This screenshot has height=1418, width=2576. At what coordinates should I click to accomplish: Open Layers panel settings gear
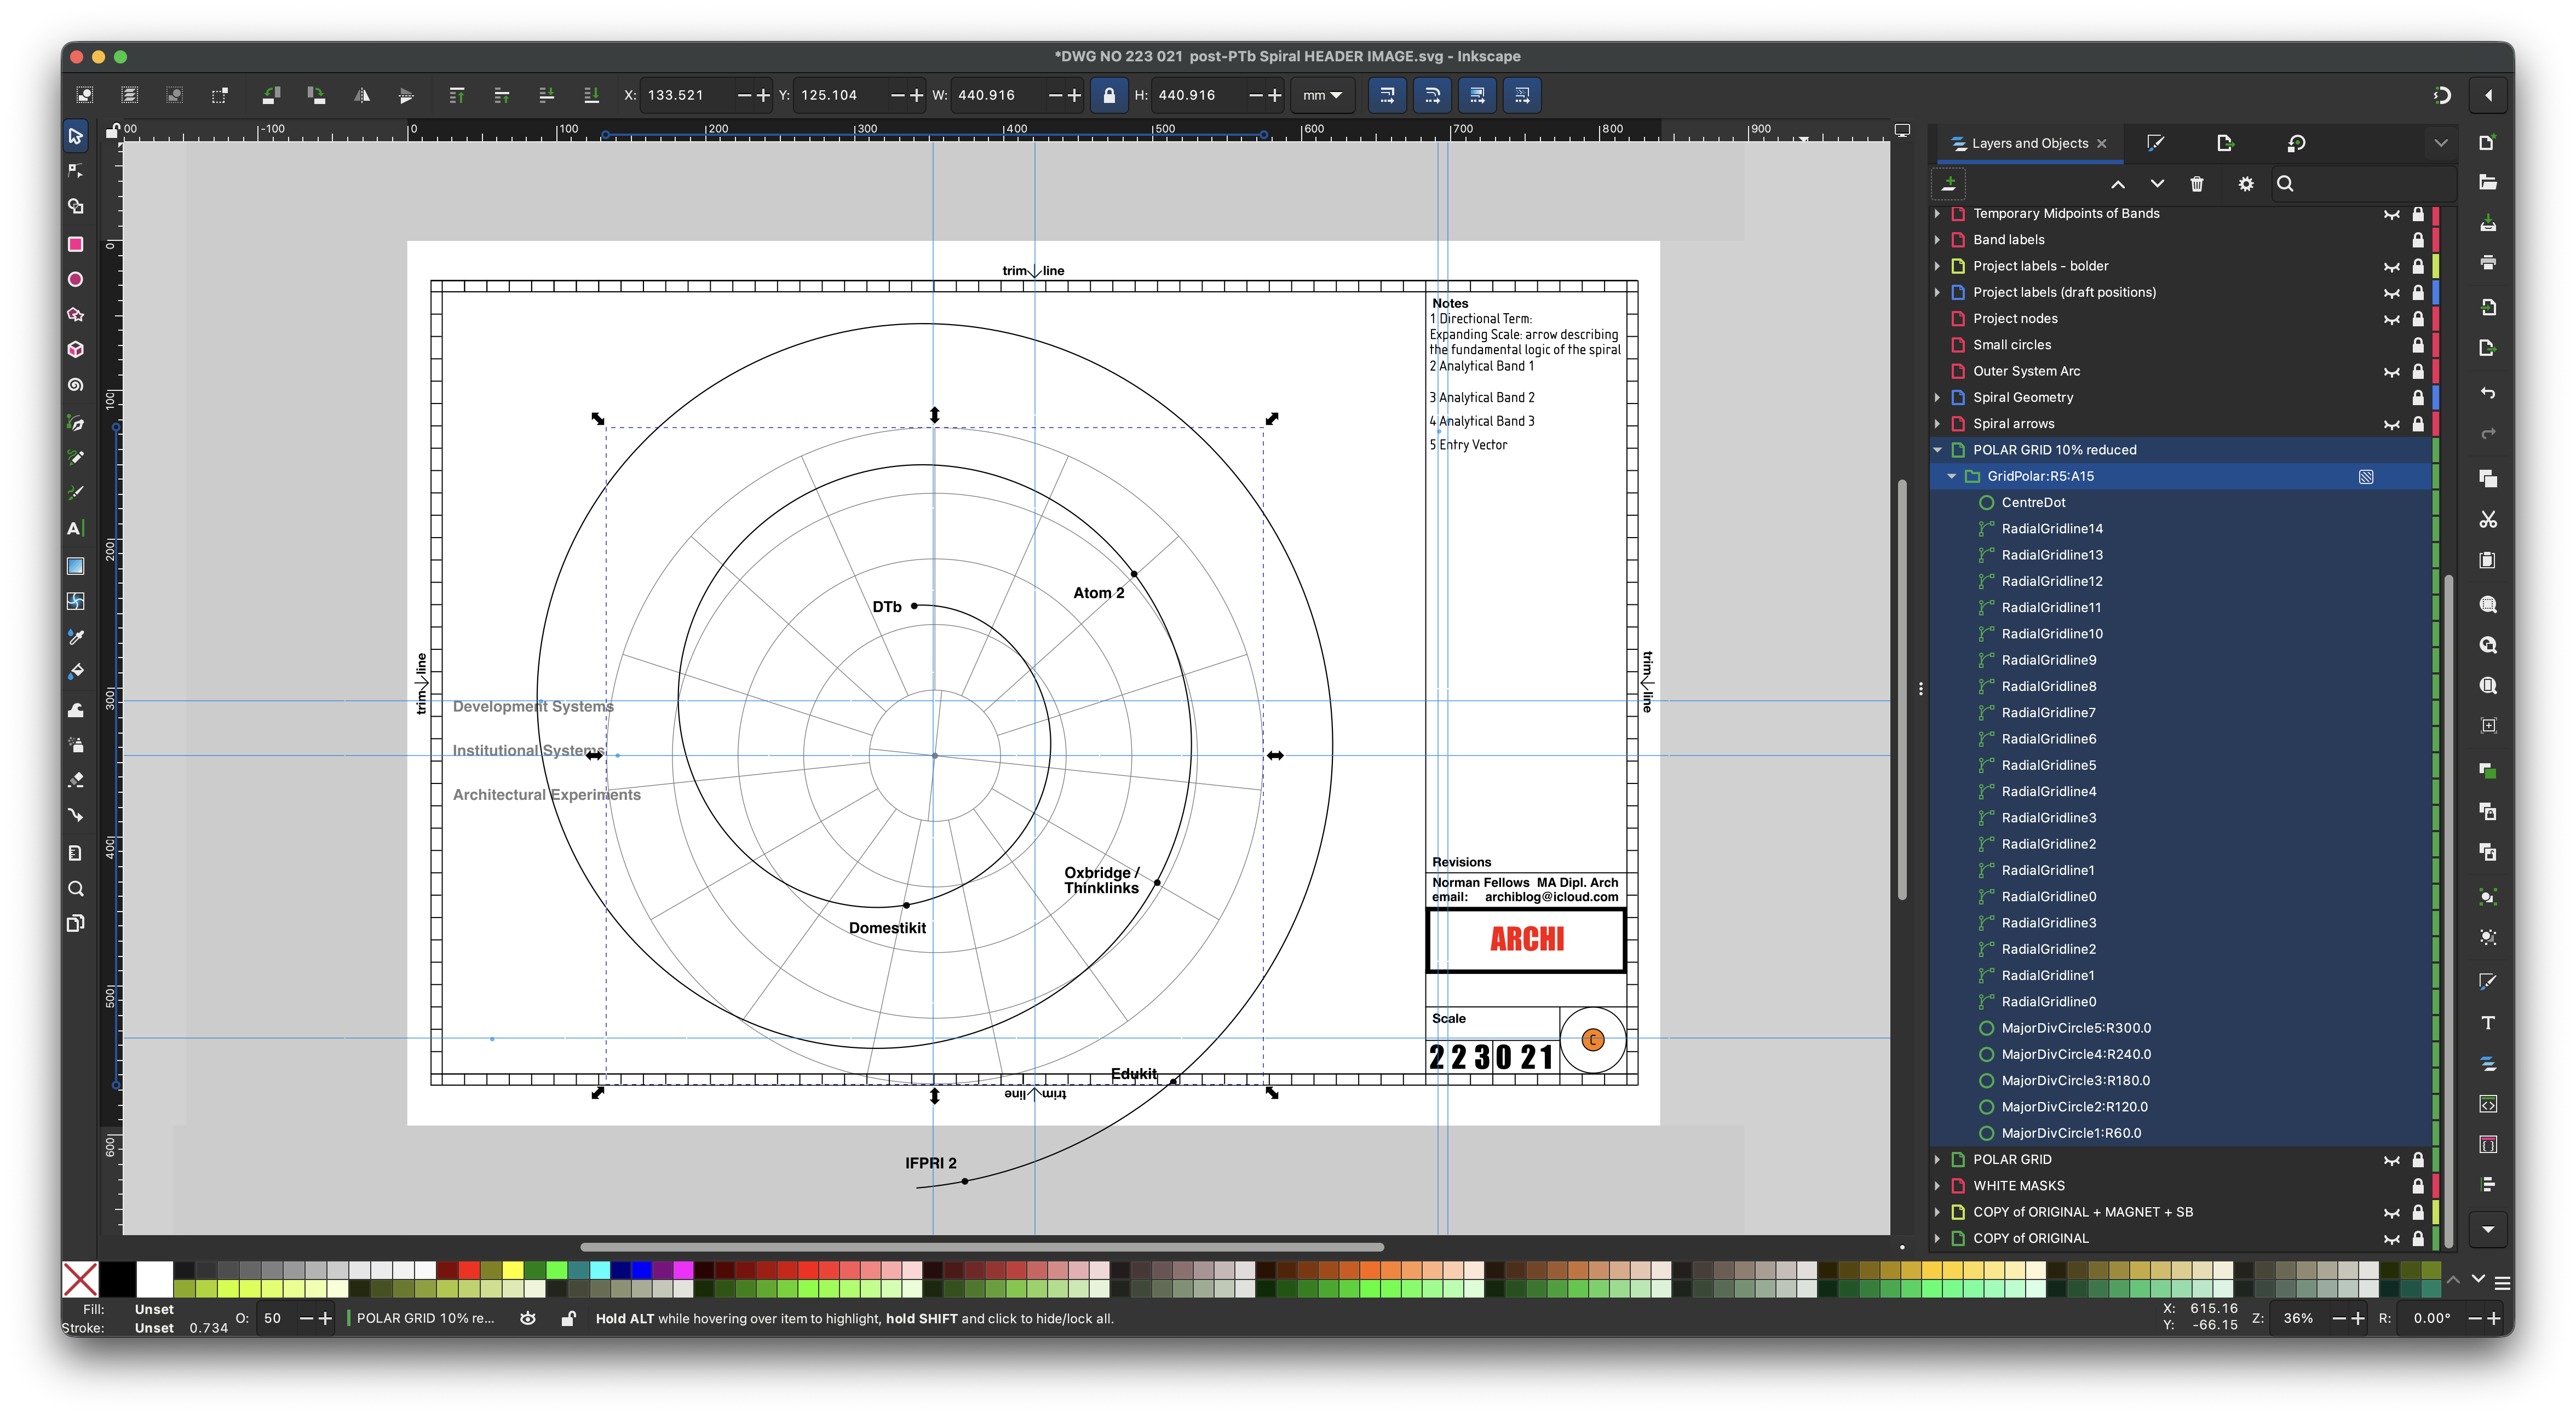2245,184
